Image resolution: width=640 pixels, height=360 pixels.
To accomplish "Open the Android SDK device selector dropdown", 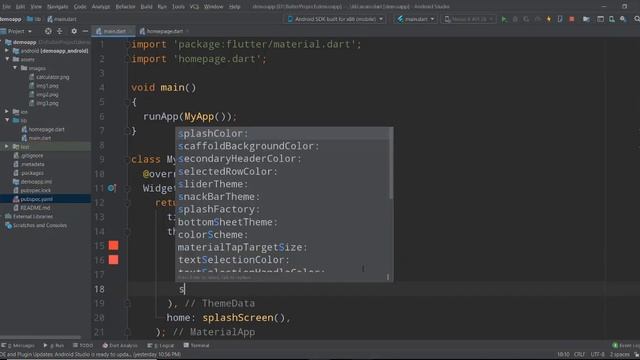I will coord(335,19).
